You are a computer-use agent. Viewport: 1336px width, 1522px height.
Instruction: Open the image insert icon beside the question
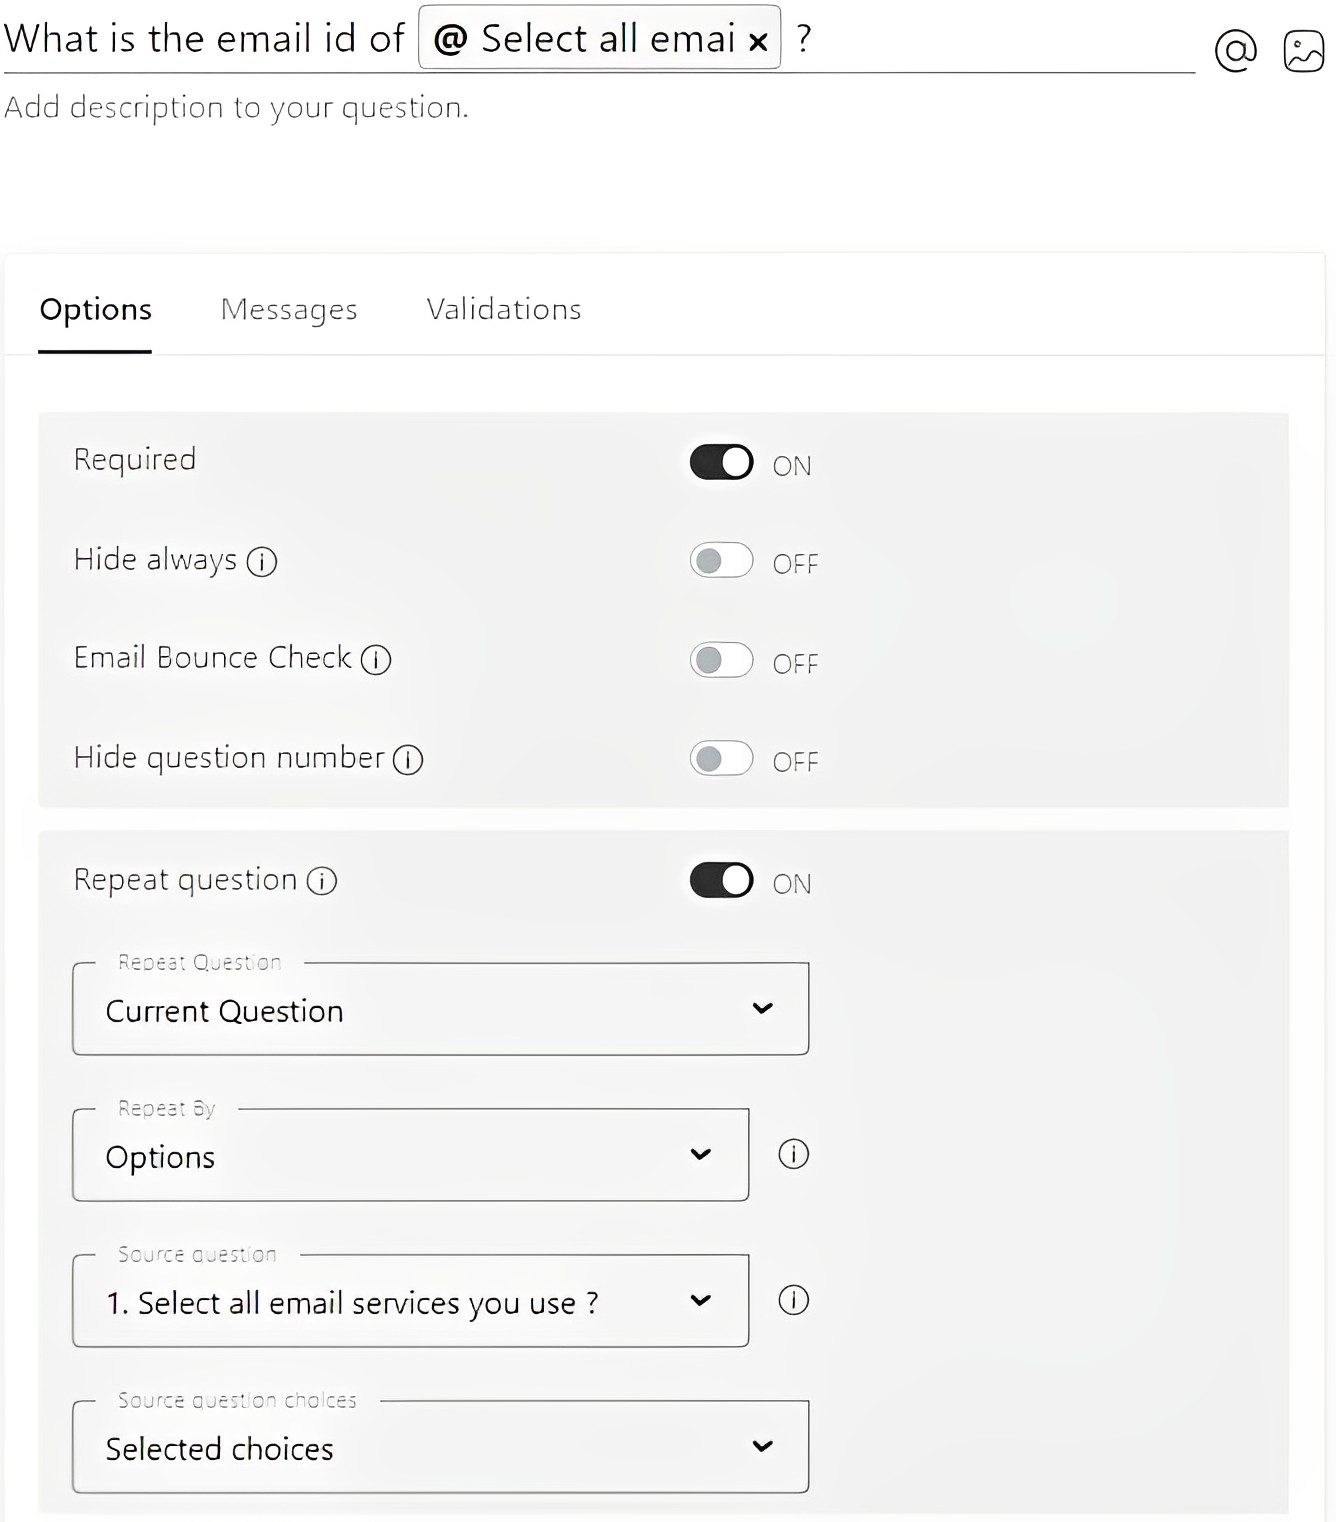pyautogui.click(x=1303, y=49)
